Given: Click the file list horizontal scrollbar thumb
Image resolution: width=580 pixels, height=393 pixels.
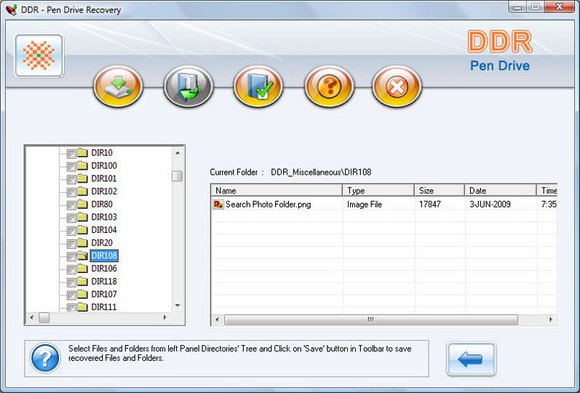Looking at the screenshot, I should pyautogui.click(x=371, y=319).
